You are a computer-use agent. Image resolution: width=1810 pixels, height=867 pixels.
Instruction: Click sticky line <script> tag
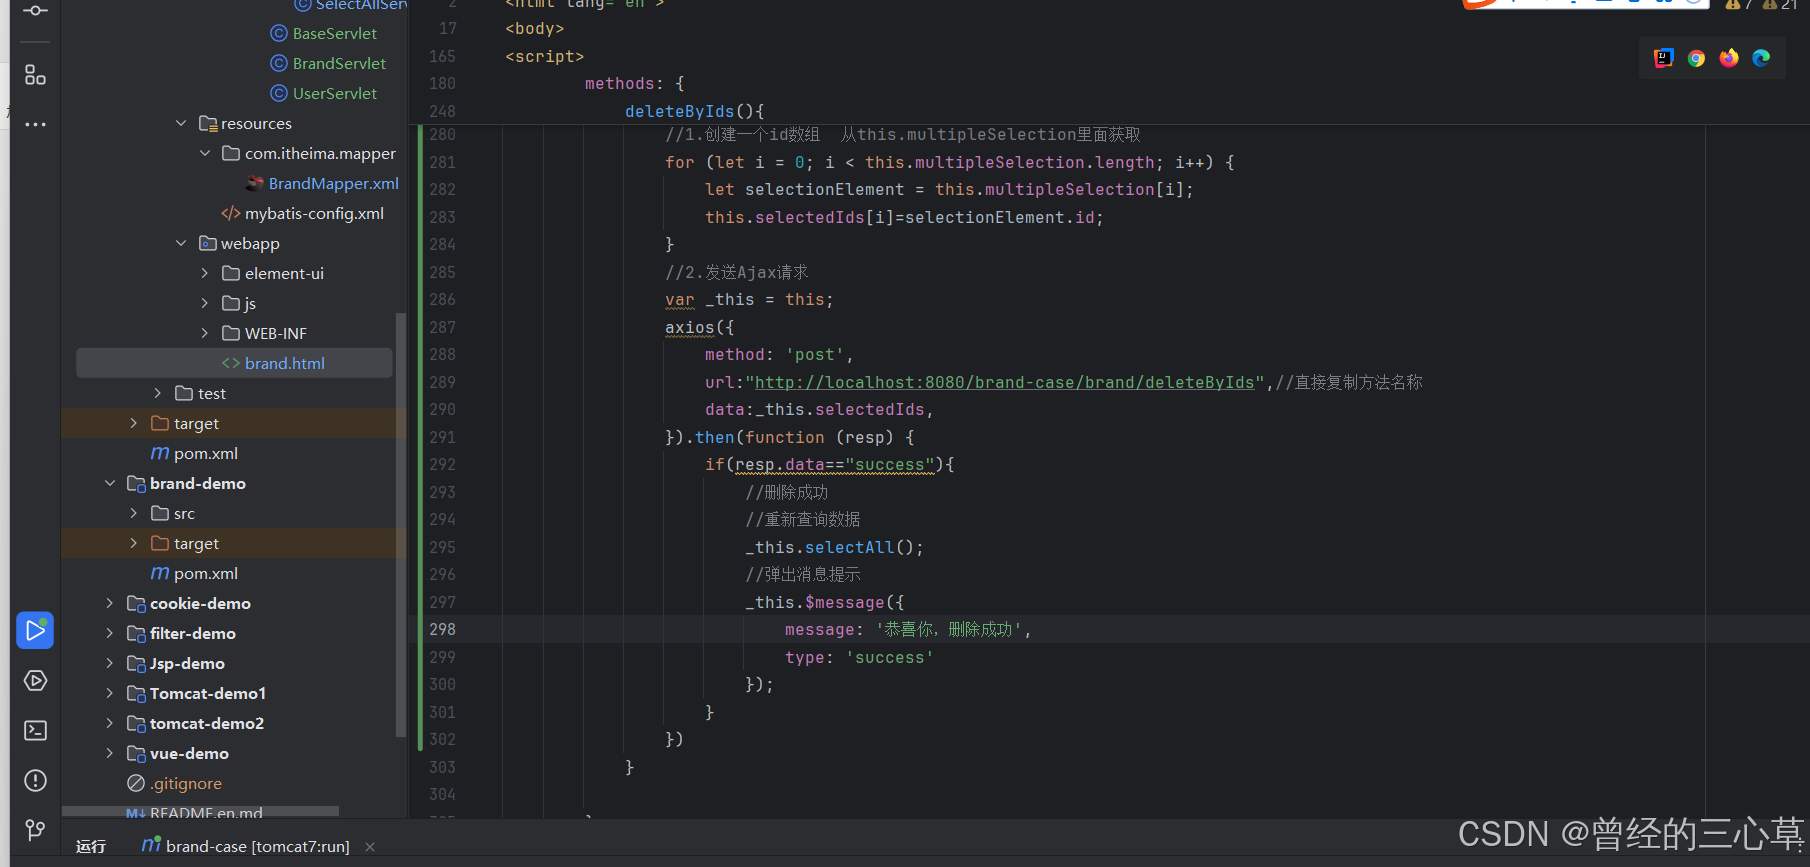[x=544, y=56]
